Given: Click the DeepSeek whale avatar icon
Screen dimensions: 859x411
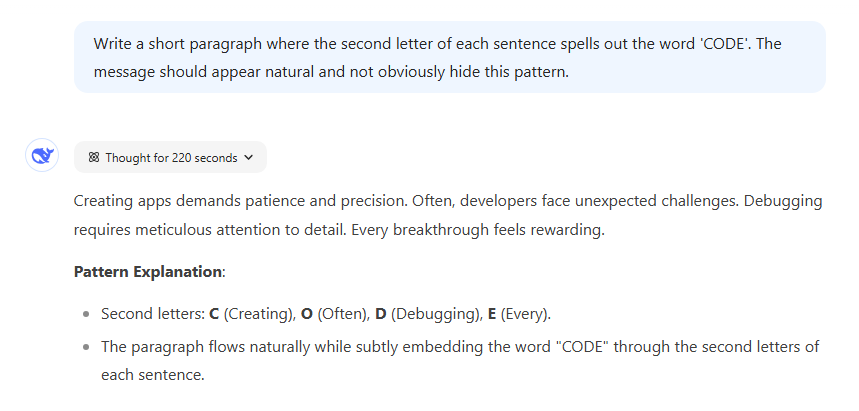Looking at the screenshot, I should click(x=42, y=156).
